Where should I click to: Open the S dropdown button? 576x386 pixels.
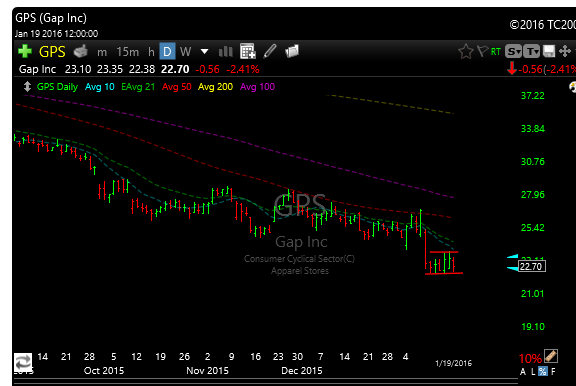point(513,51)
